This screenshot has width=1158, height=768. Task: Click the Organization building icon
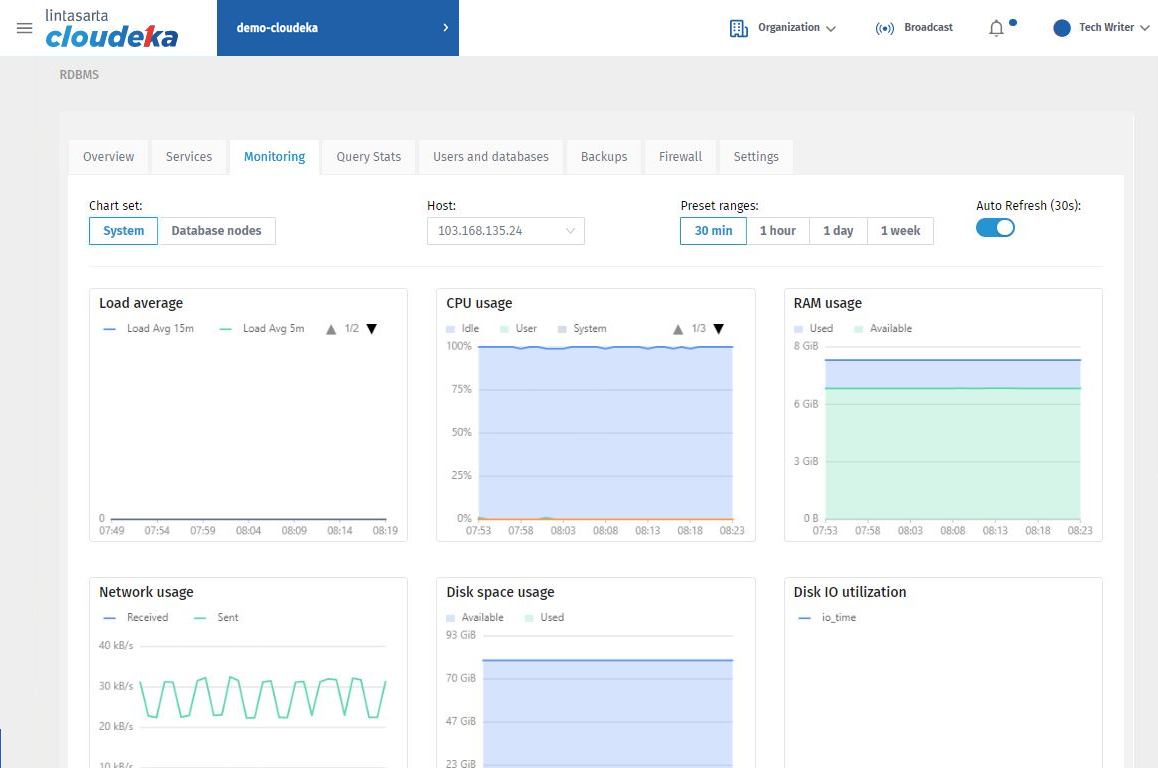click(x=739, y=28)
